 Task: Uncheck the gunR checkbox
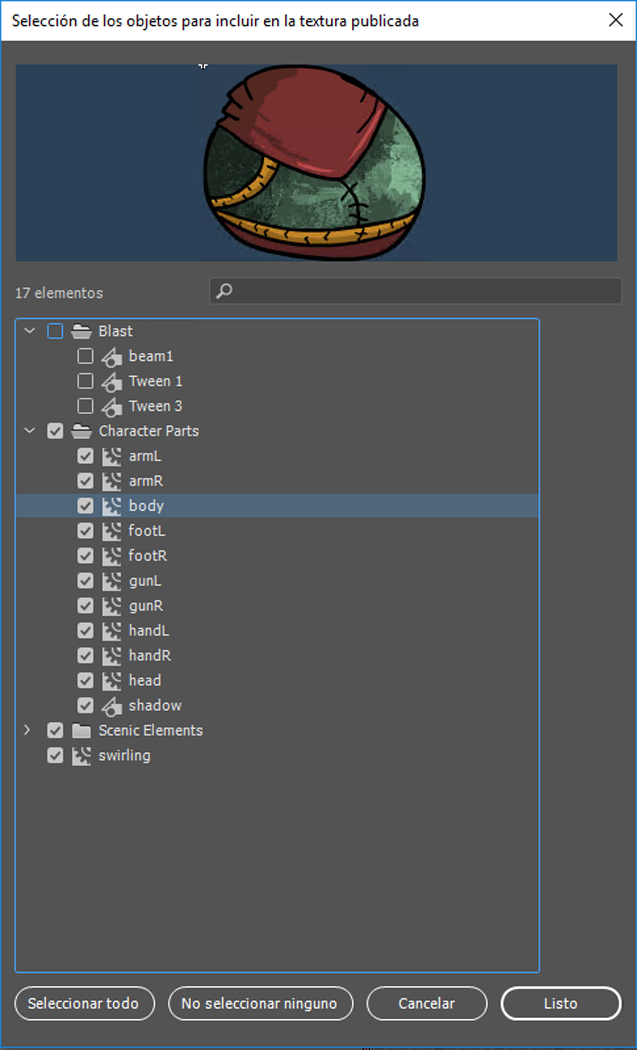click(85, 606)
